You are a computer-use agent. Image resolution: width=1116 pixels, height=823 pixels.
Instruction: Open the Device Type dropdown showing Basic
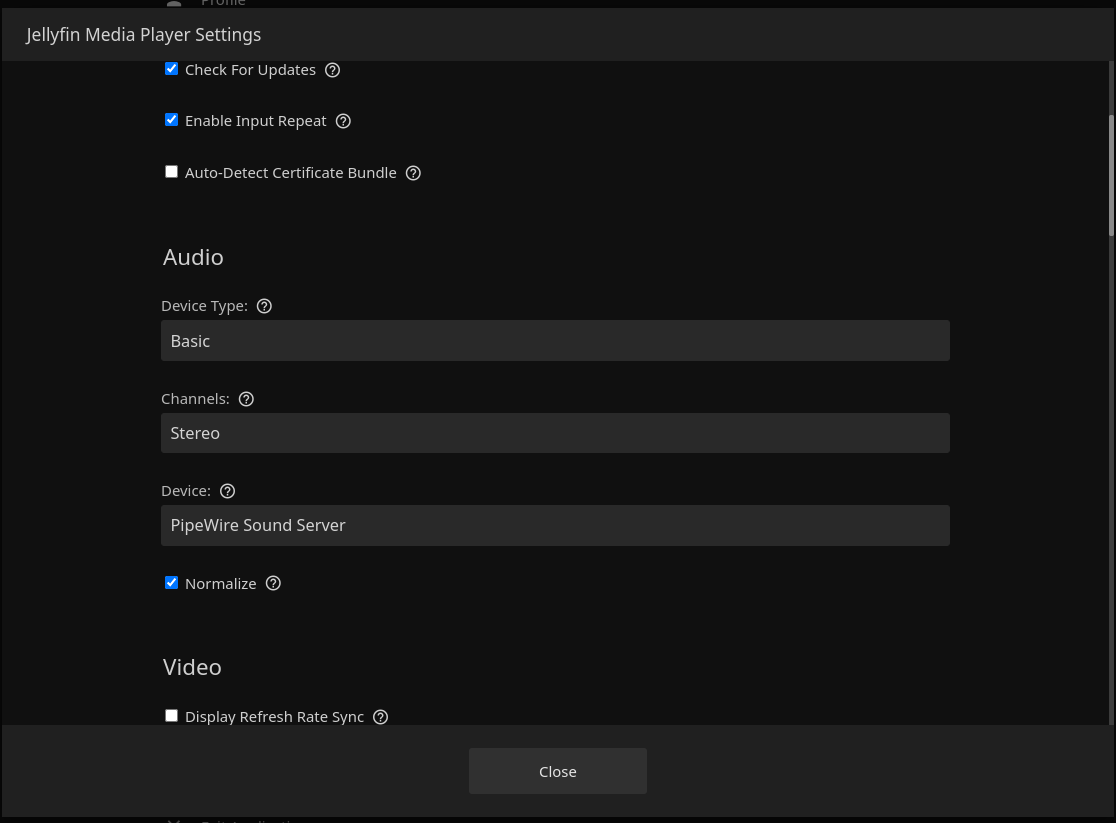555,341
